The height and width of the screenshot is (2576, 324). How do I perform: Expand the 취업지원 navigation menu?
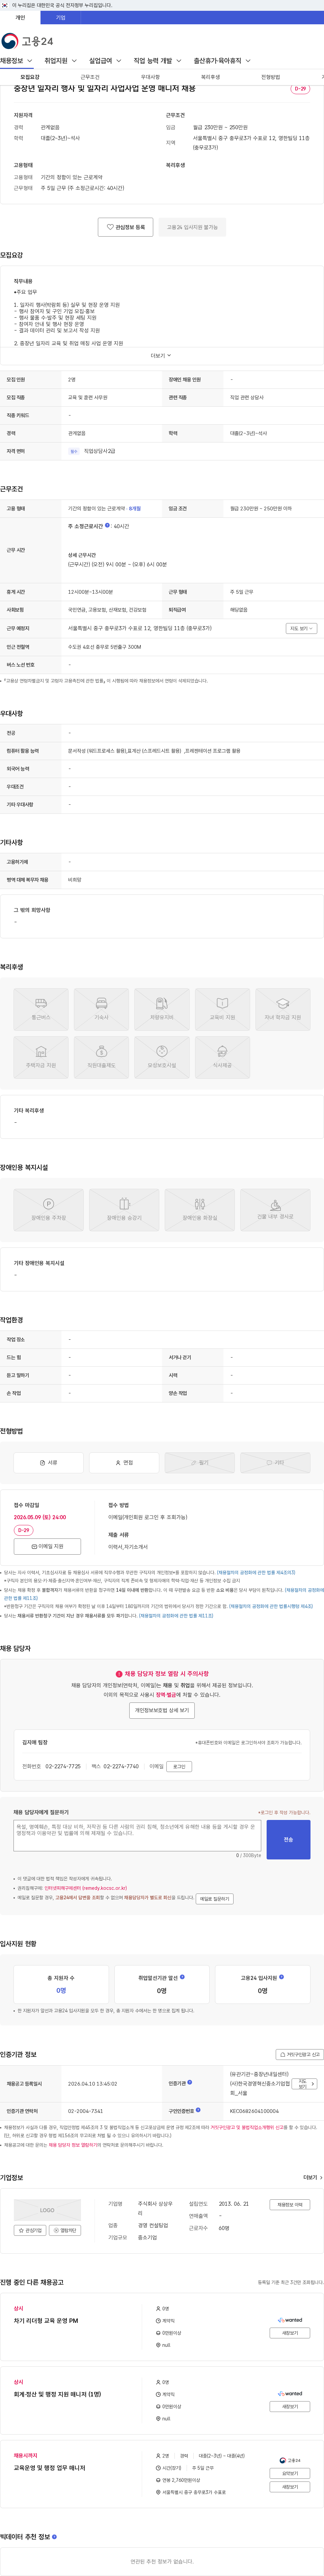click(x=61, y=61)
